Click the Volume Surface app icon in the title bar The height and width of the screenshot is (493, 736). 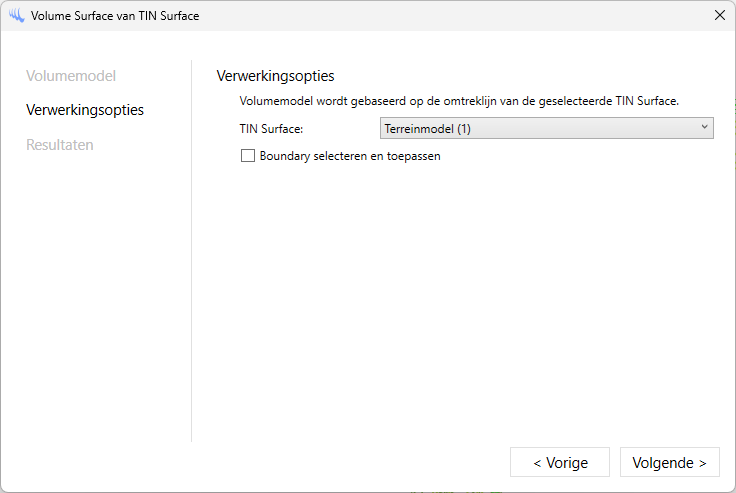pyautogui.click(x=16, y=16)
